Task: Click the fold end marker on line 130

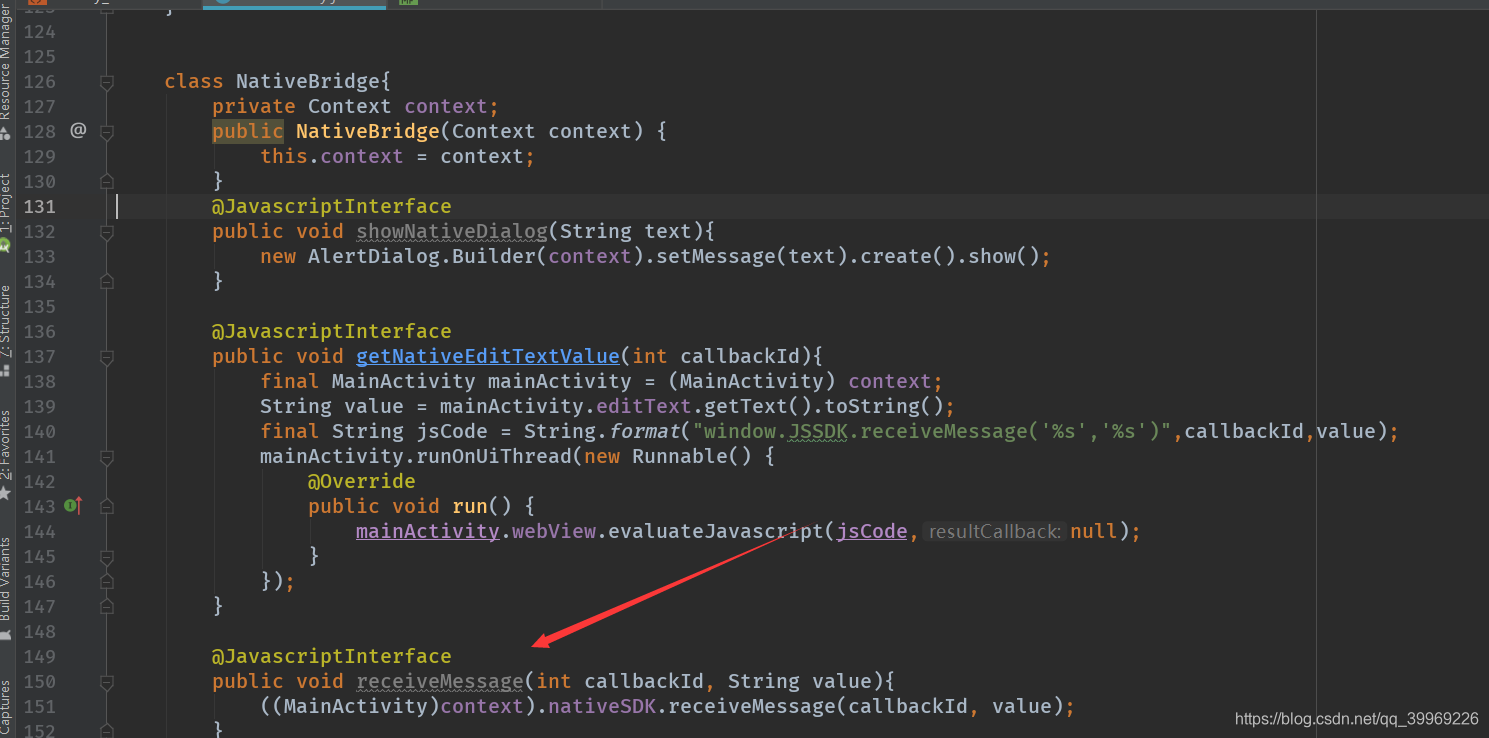Action: [107, 182]
